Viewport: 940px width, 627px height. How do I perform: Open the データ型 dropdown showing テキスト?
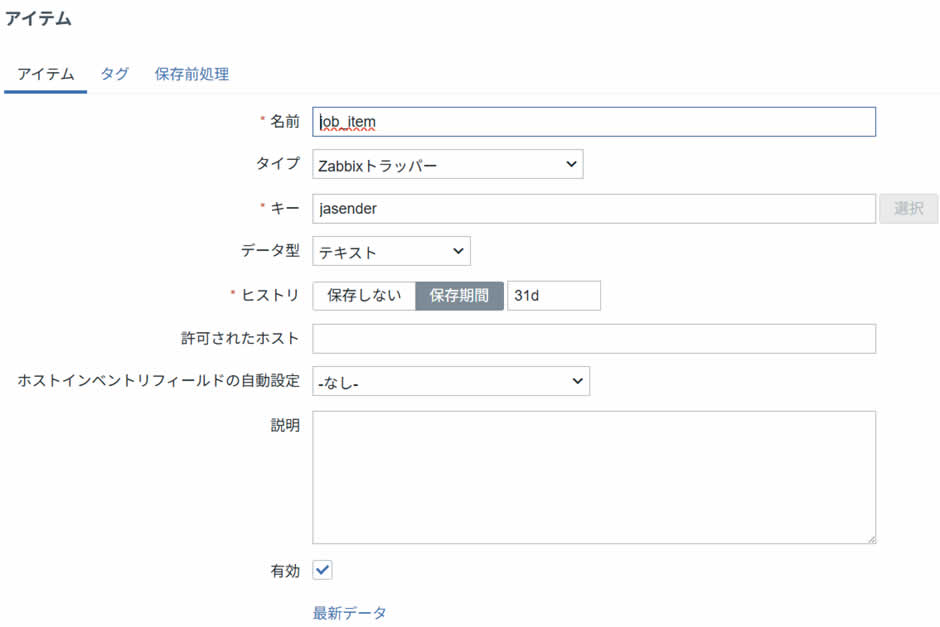click(390, 251)
